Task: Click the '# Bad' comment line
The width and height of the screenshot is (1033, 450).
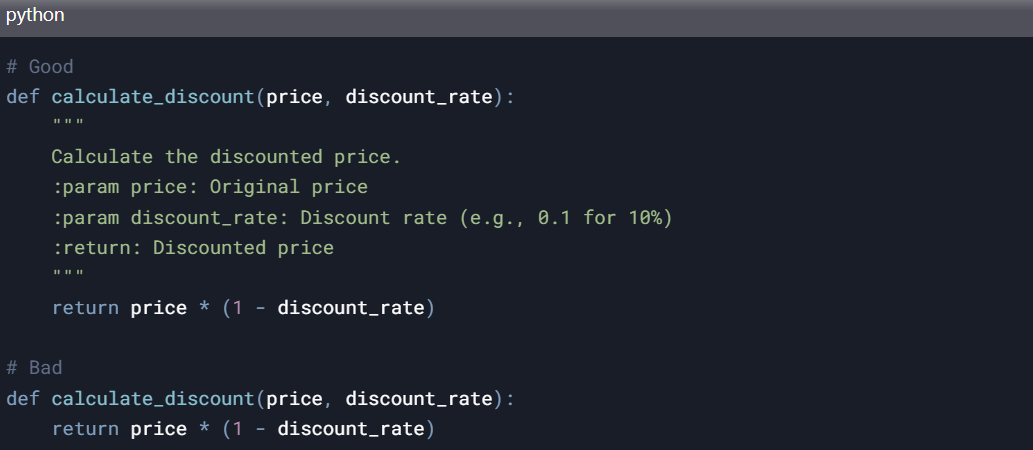Action: pyautogui.click(x=34, y=368)
